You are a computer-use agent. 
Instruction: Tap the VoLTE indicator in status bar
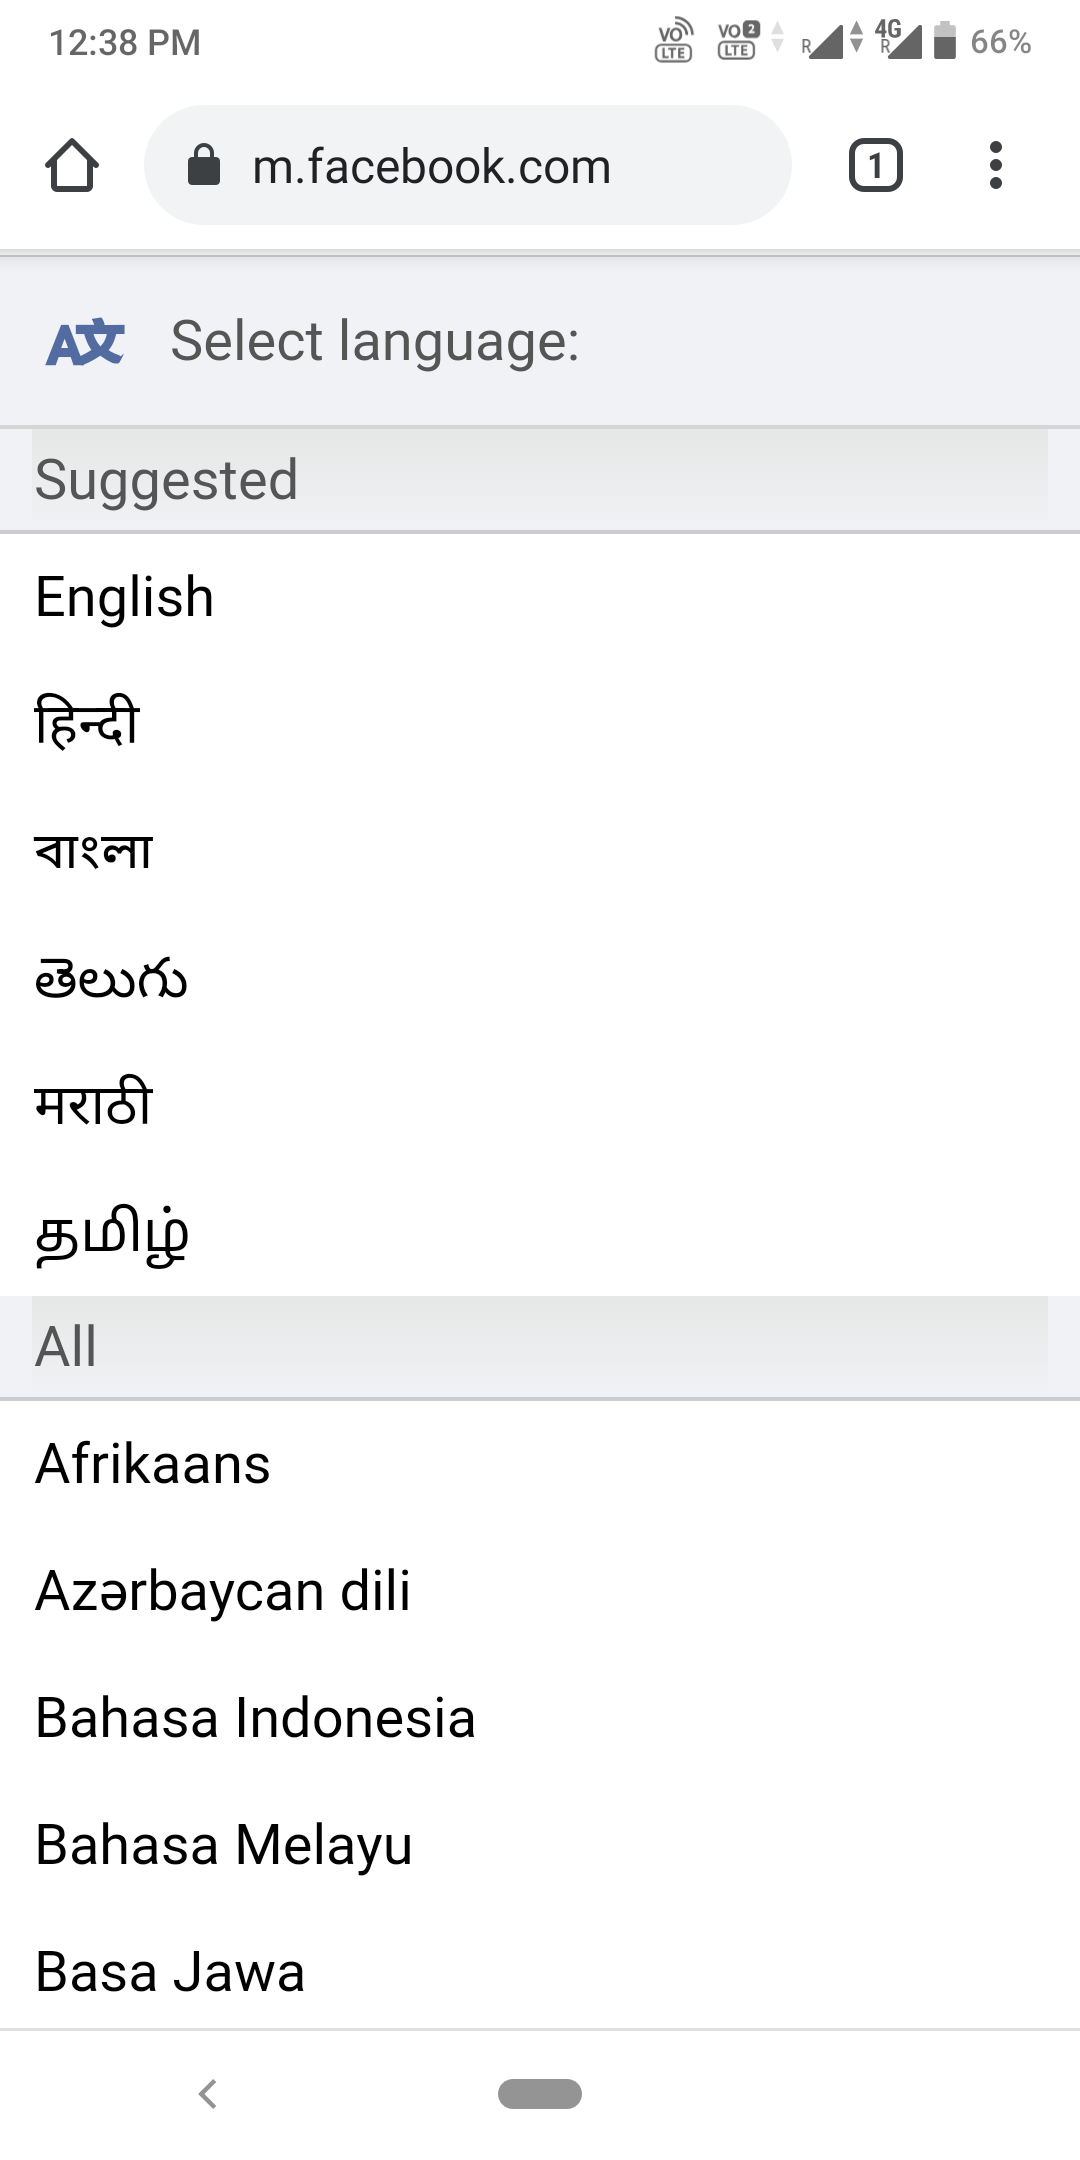(x=673, y=42)
